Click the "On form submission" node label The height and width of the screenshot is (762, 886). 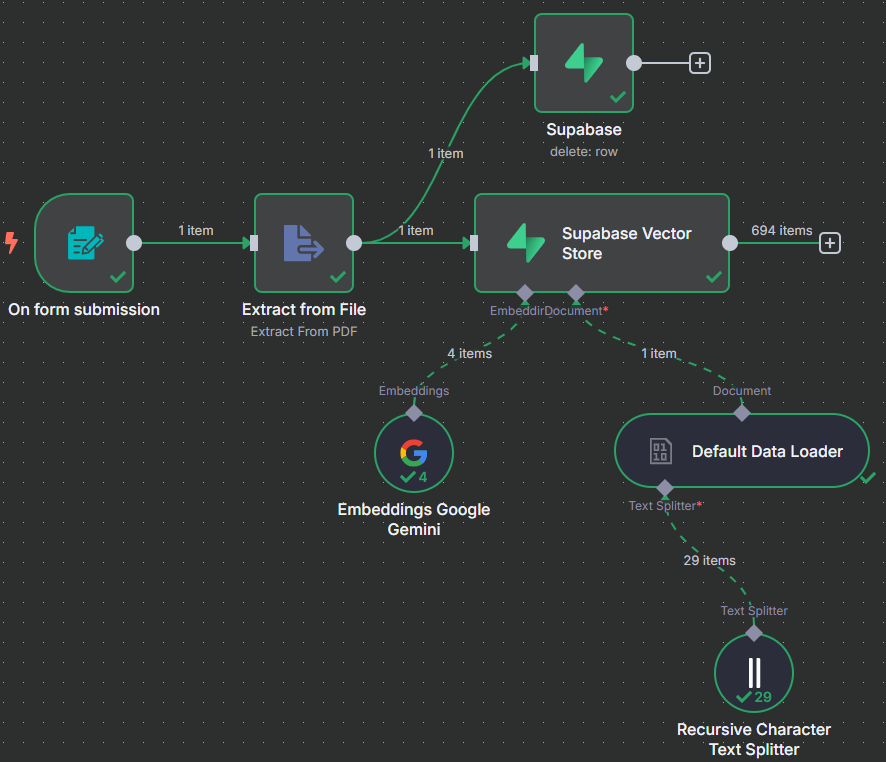coord(84,310)
